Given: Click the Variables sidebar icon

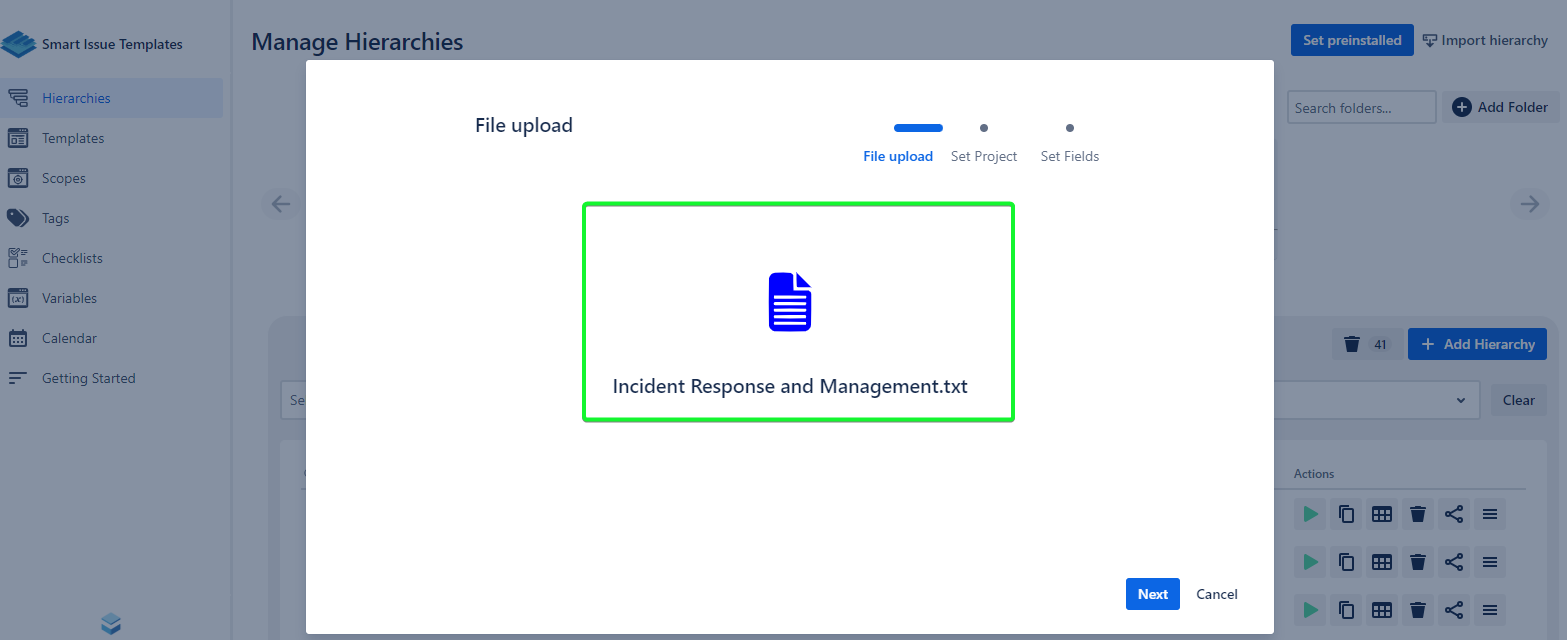Looking at the screenshot, I should (18, 298).
